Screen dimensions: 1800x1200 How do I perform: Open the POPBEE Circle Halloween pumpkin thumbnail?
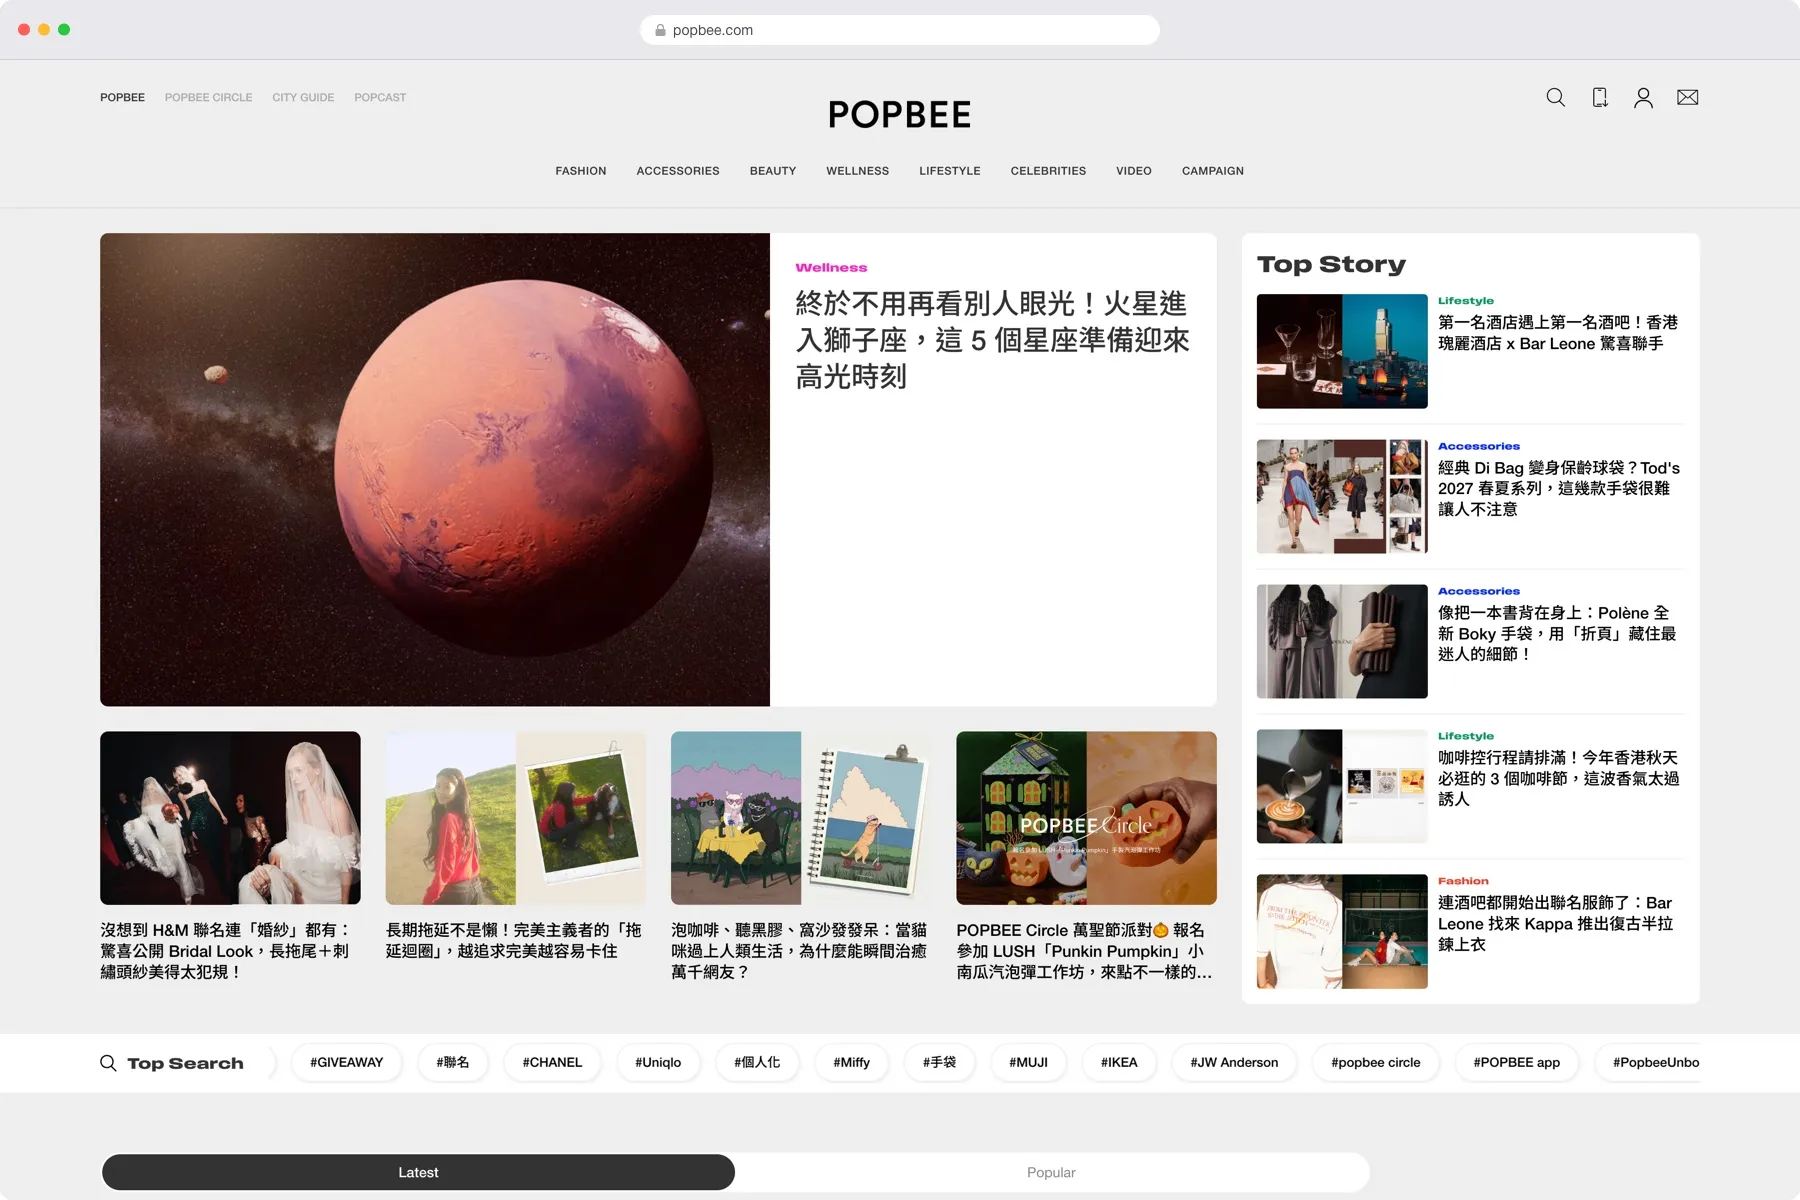point(1086,818)
